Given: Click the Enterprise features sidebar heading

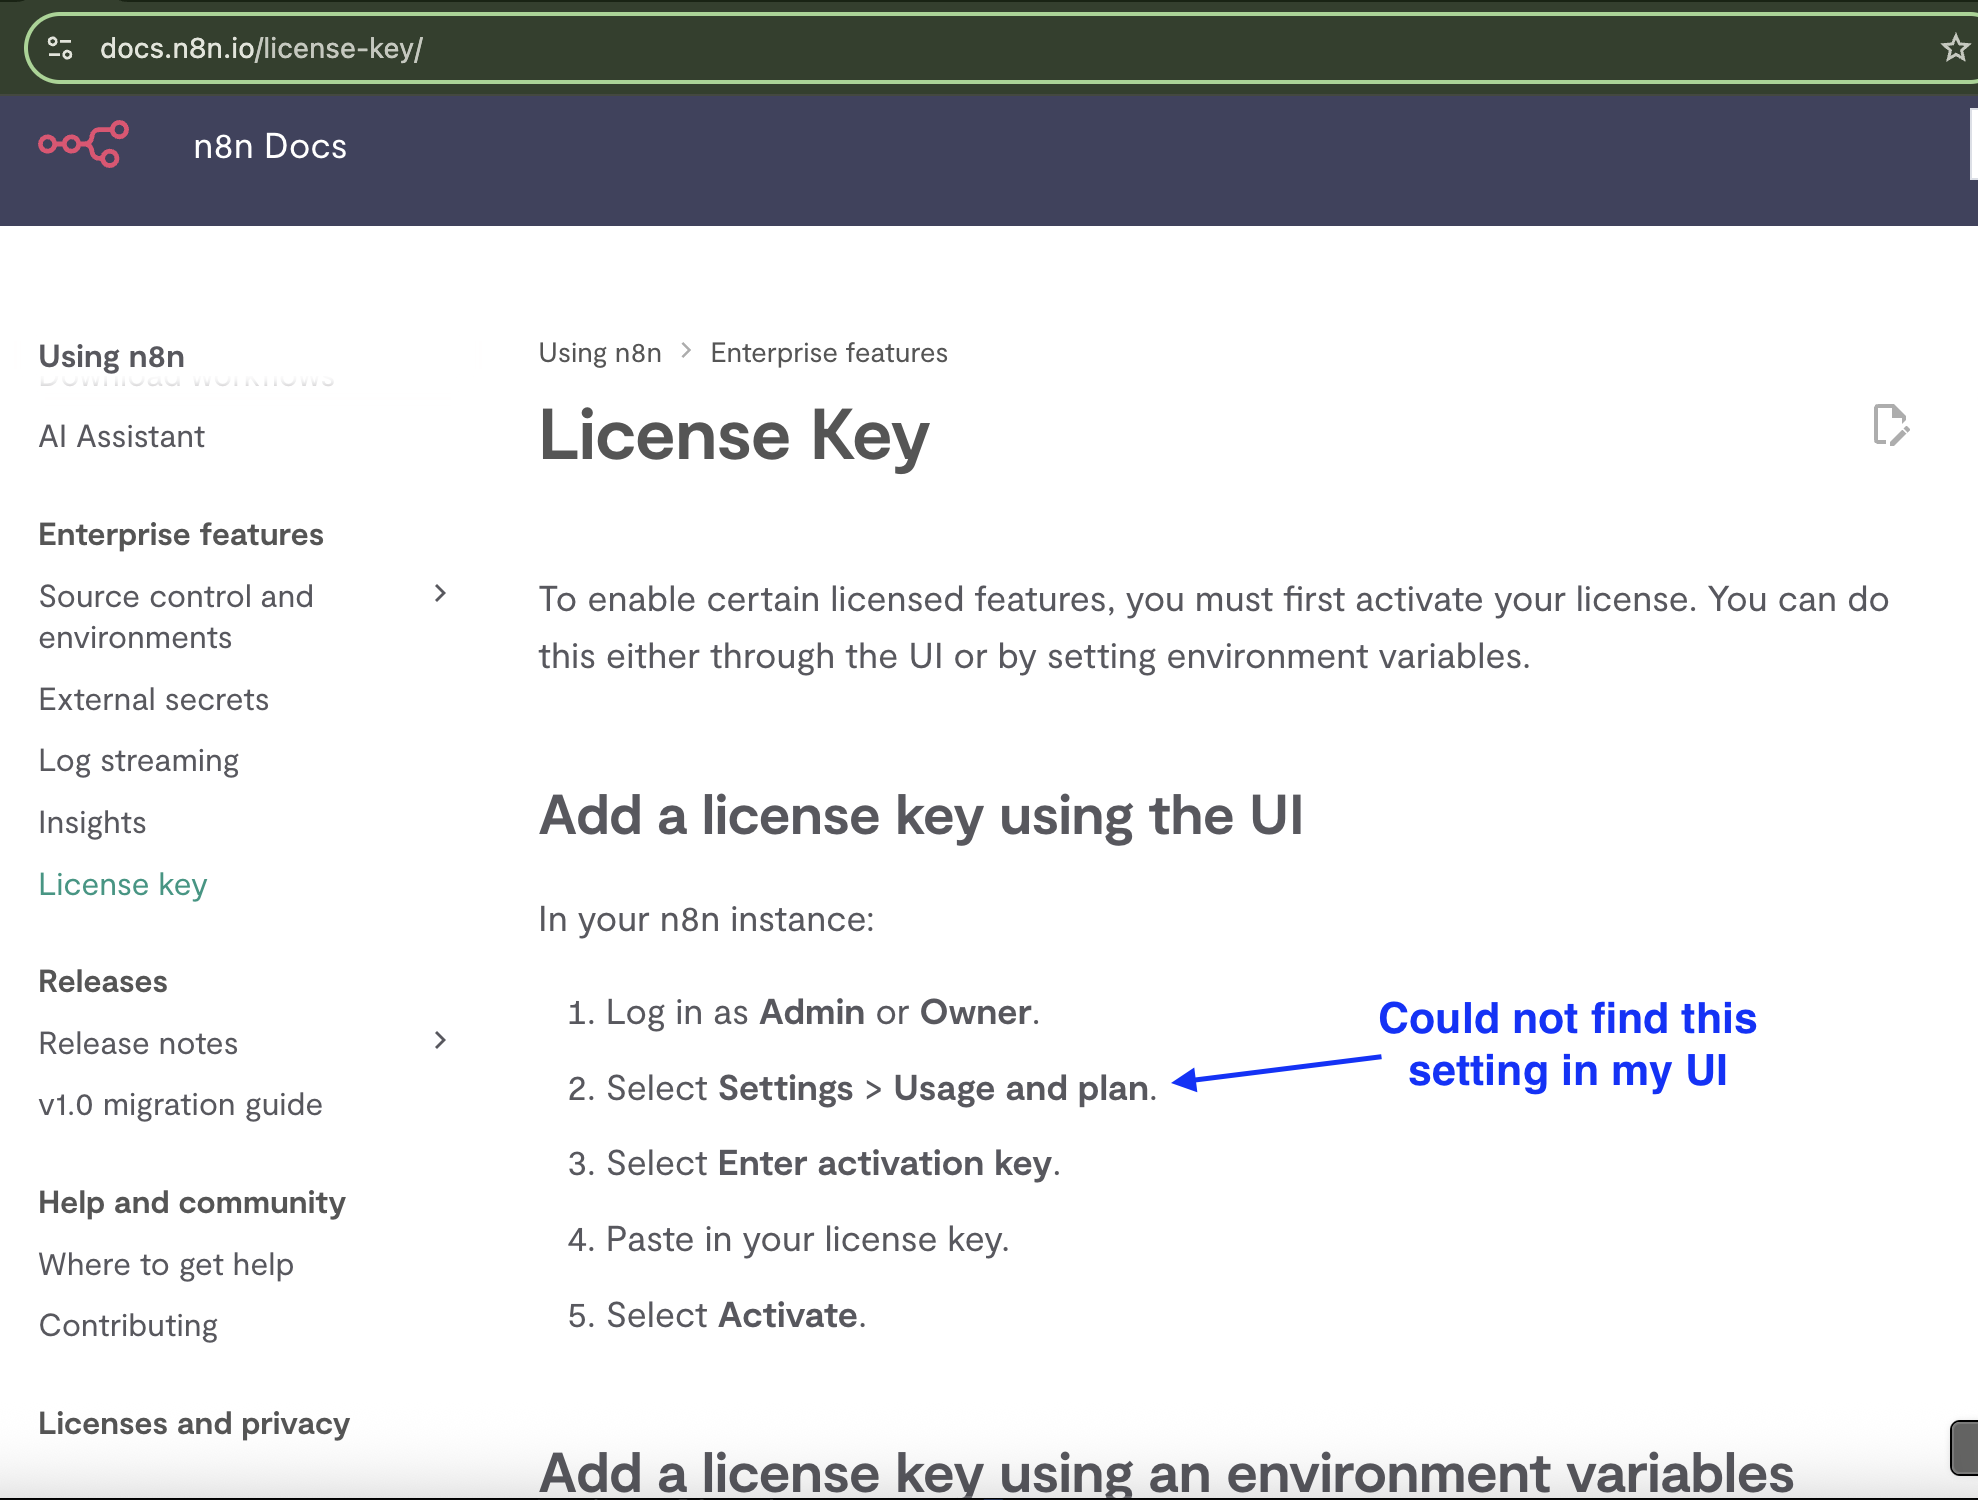Looking at the screenshot, I should pyautogui.click(x=181, y=535).
